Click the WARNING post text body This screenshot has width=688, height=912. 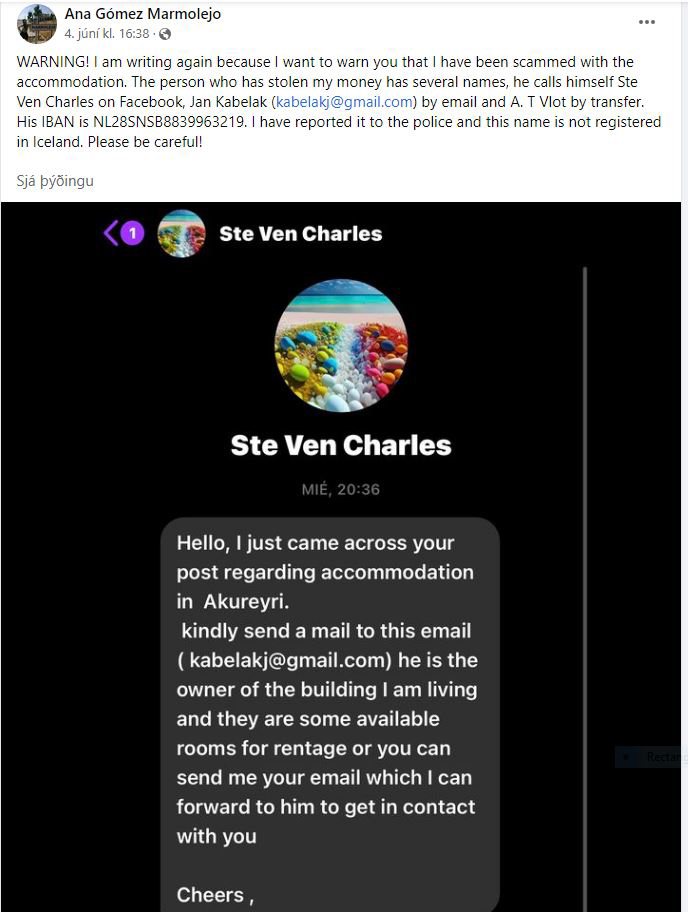[338, 102]
